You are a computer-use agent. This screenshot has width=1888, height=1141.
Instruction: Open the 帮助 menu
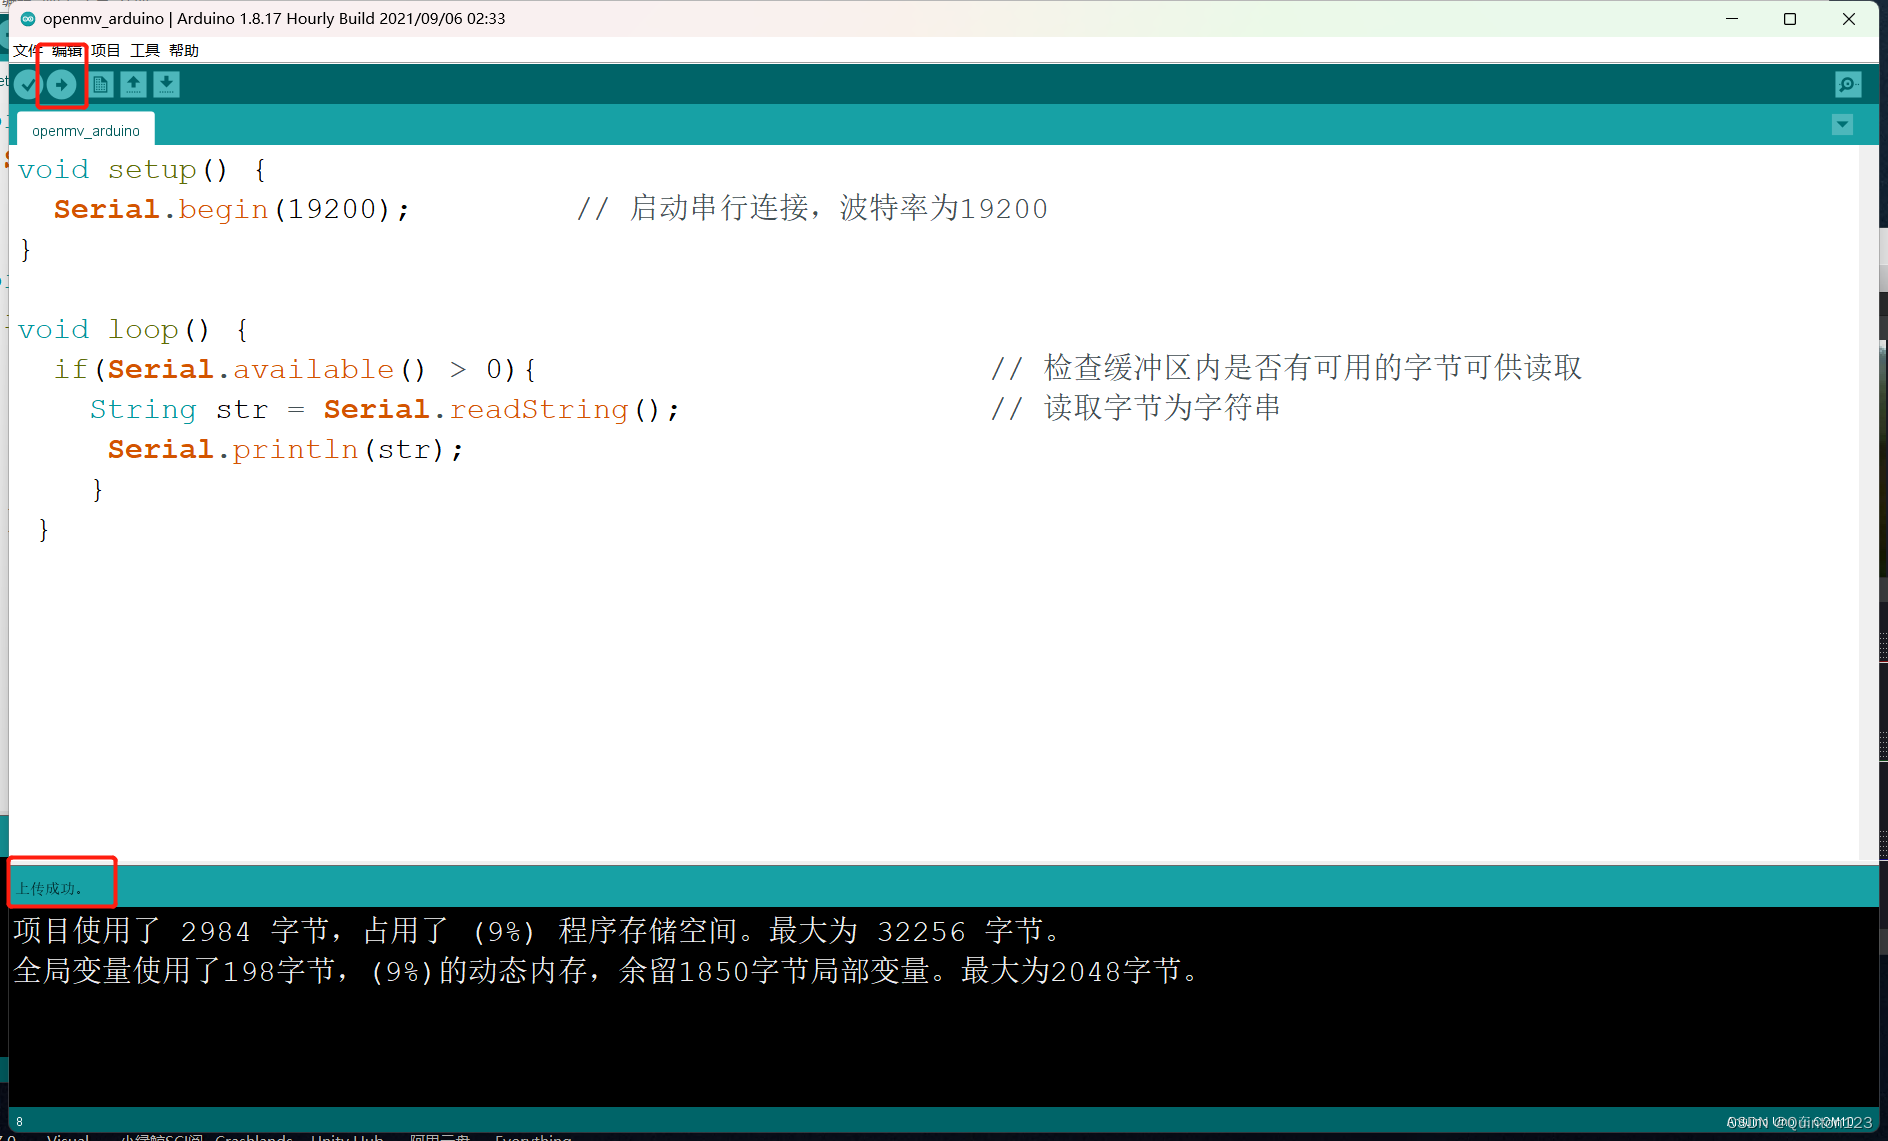(184, 51)
